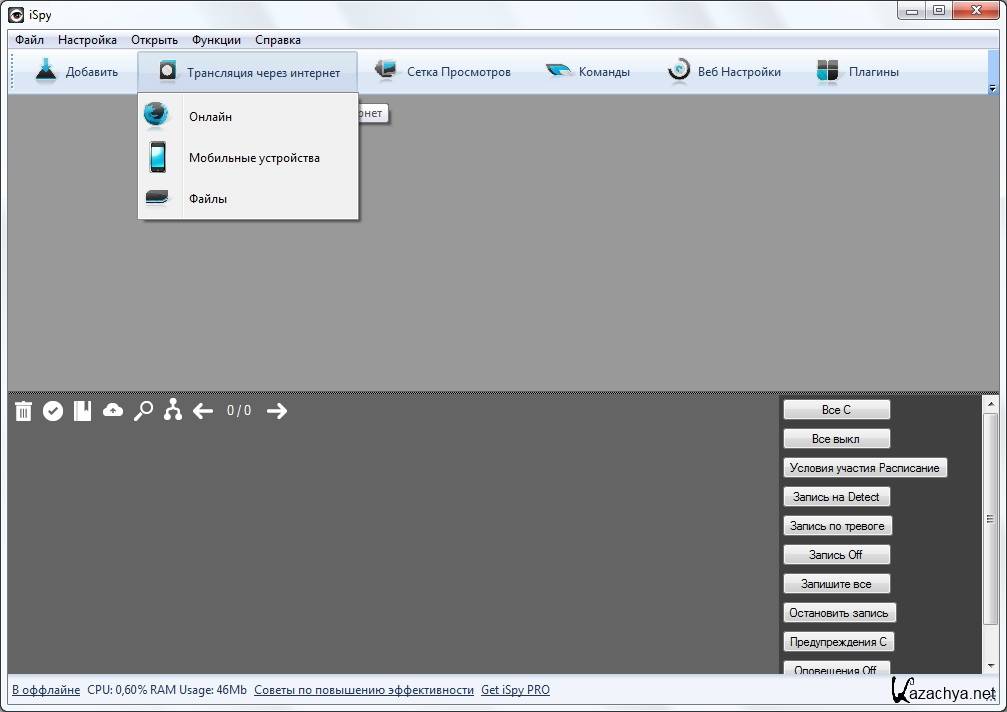Click the trash delete icon
Screen dimensions: 1007x712
24,411
